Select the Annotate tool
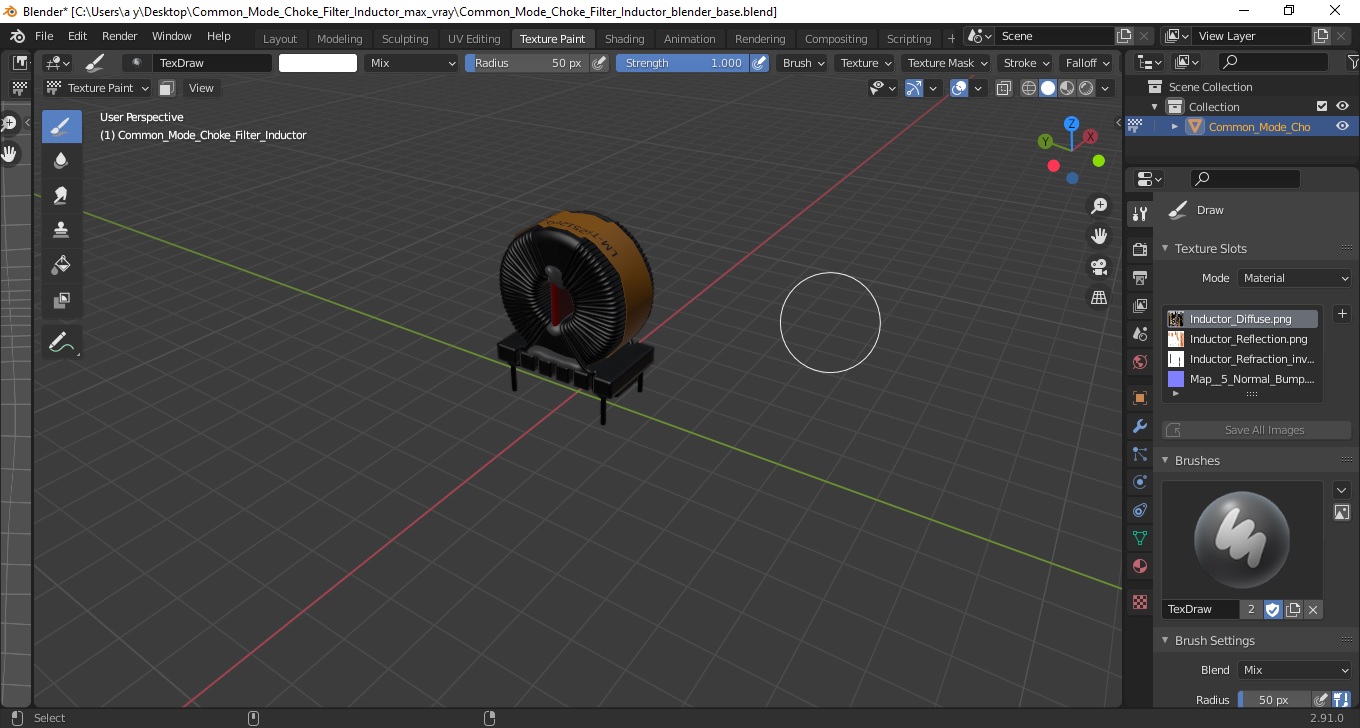The height and width of the screenshot is (728, 1360). [62, 342]
